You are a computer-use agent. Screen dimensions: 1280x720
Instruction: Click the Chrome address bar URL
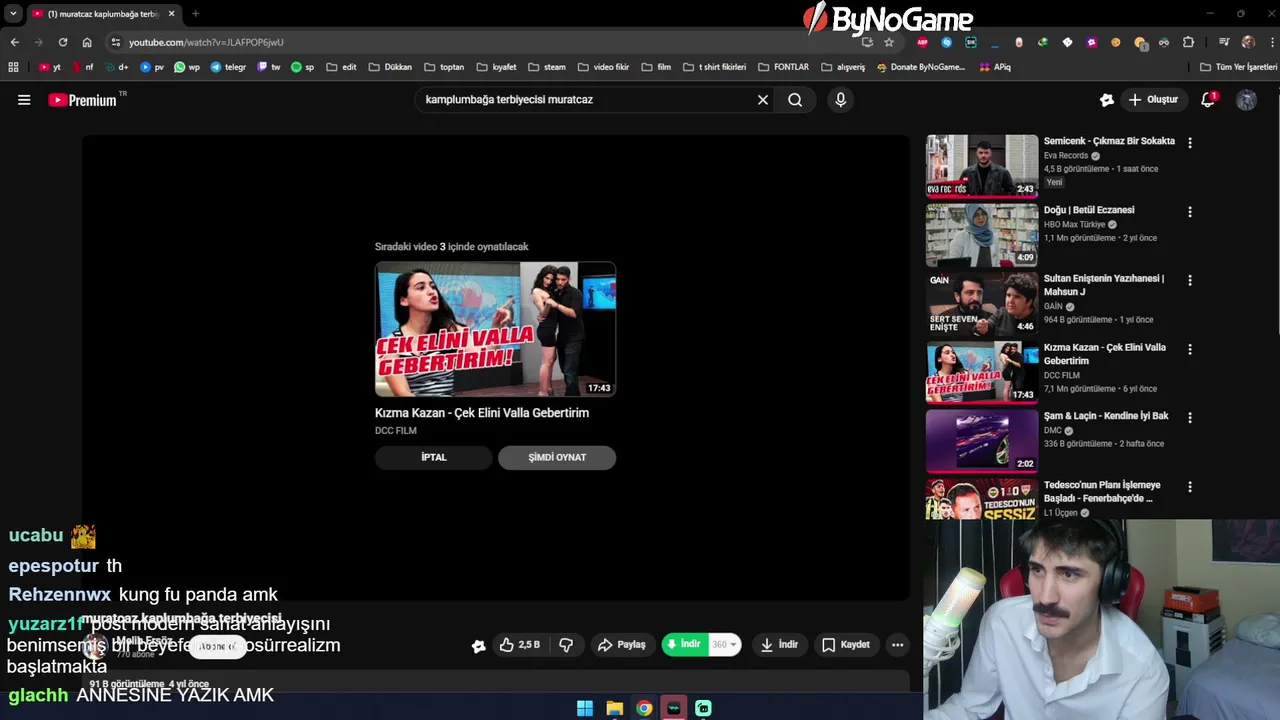206,42
